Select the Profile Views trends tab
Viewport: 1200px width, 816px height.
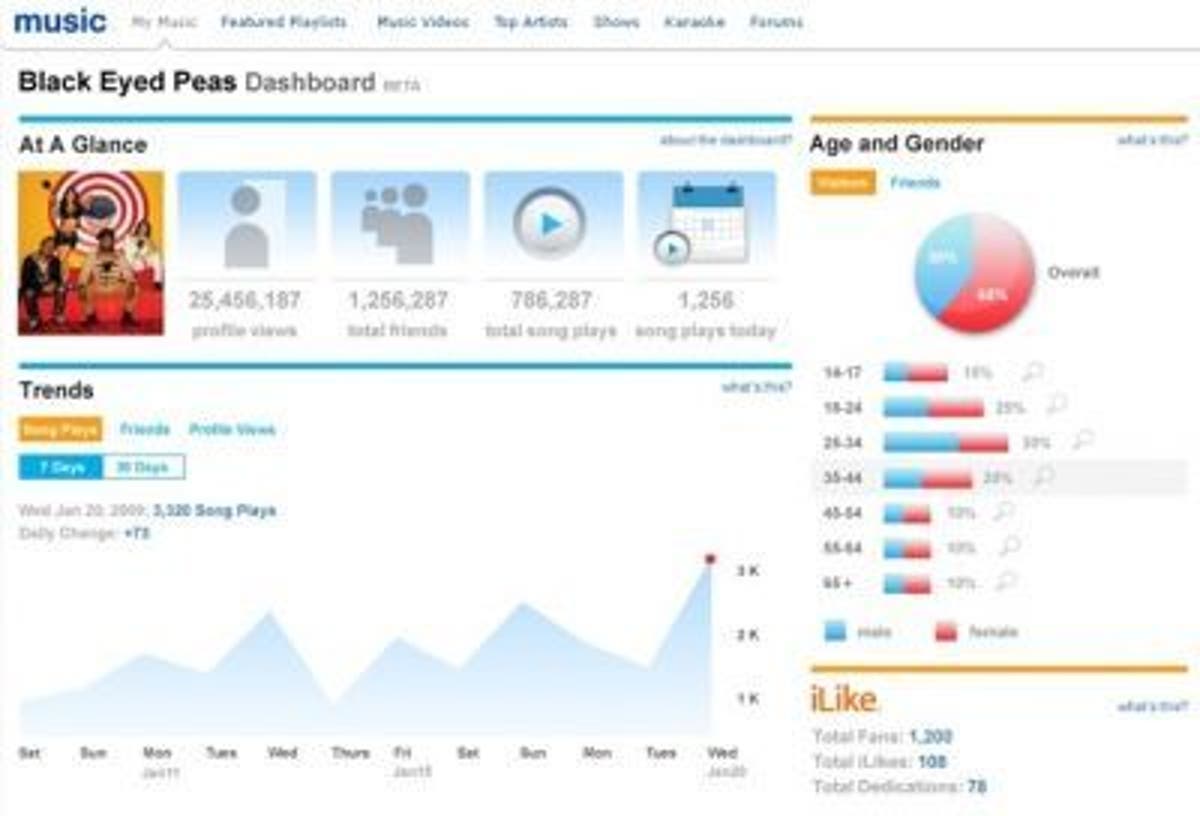pos(232,429)
